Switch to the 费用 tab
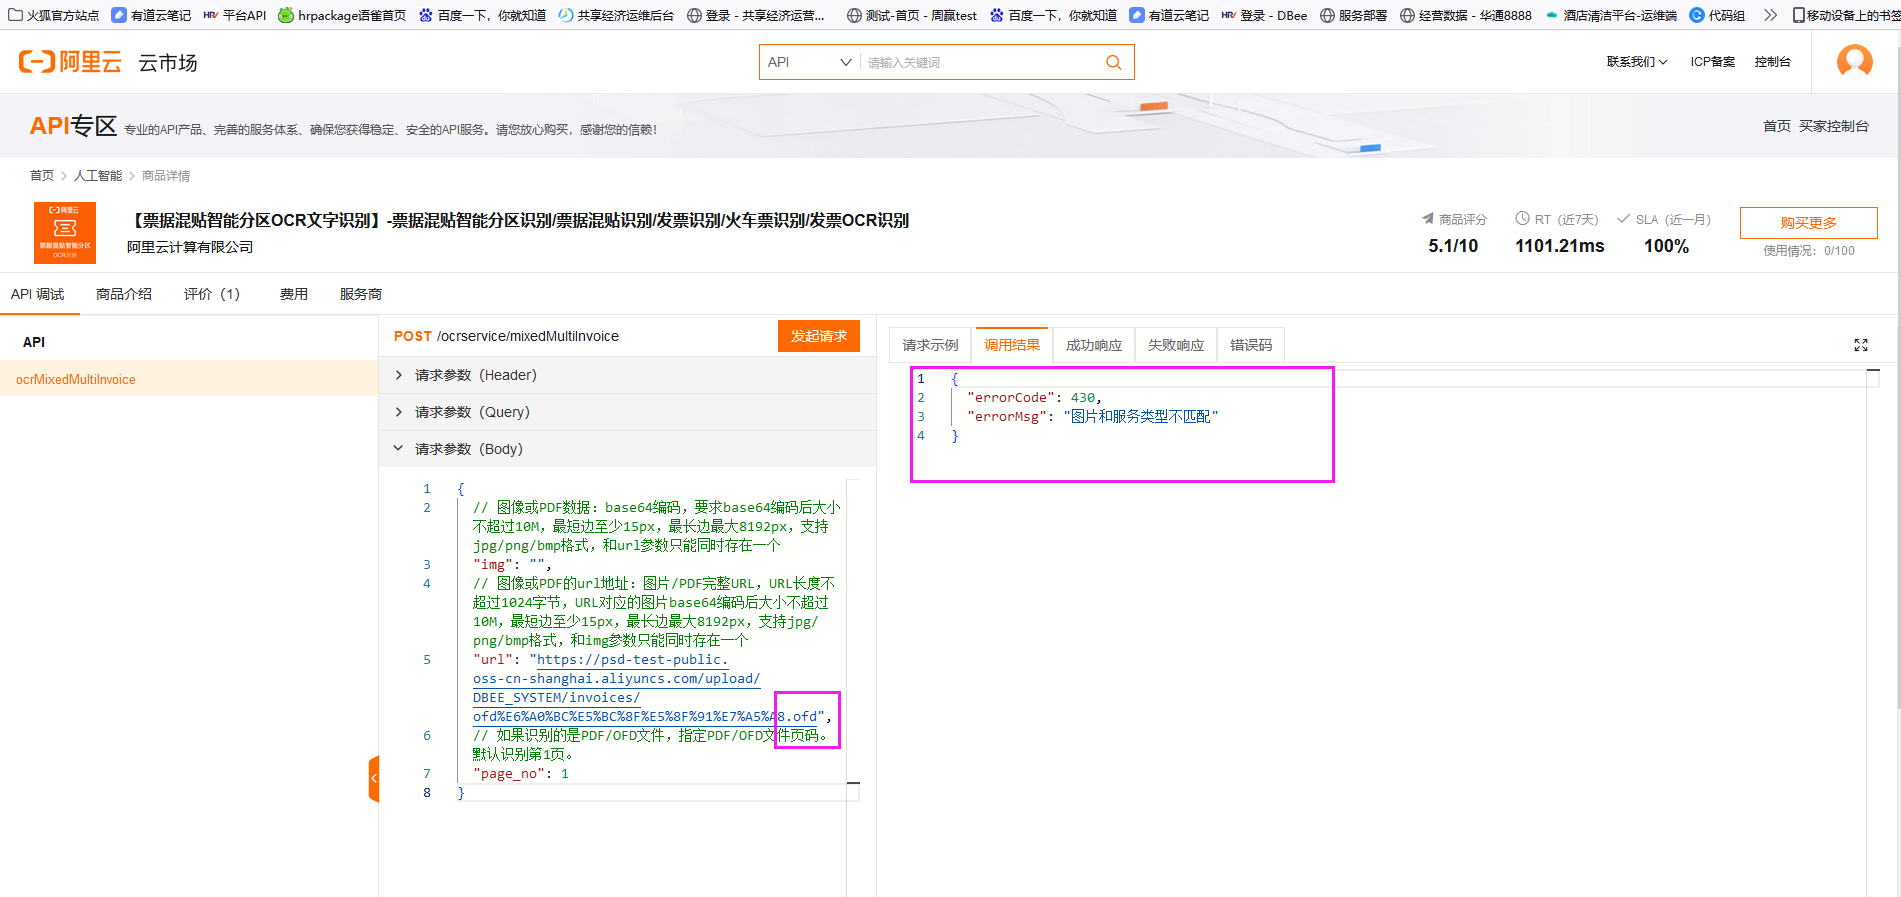The height and width of the screenshot is (897, 1901). click(294, 294)
